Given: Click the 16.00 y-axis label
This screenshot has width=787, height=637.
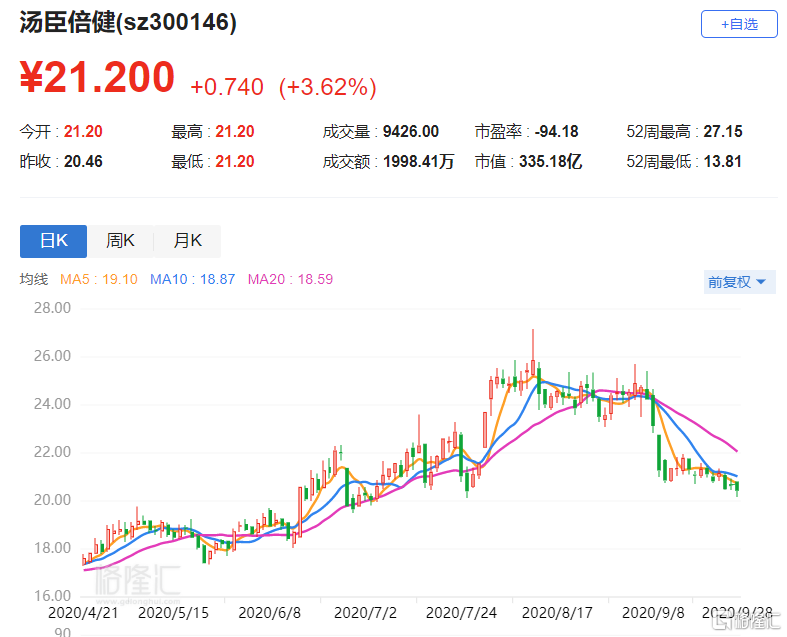Looking at the screenshot, I should [52, 596].
